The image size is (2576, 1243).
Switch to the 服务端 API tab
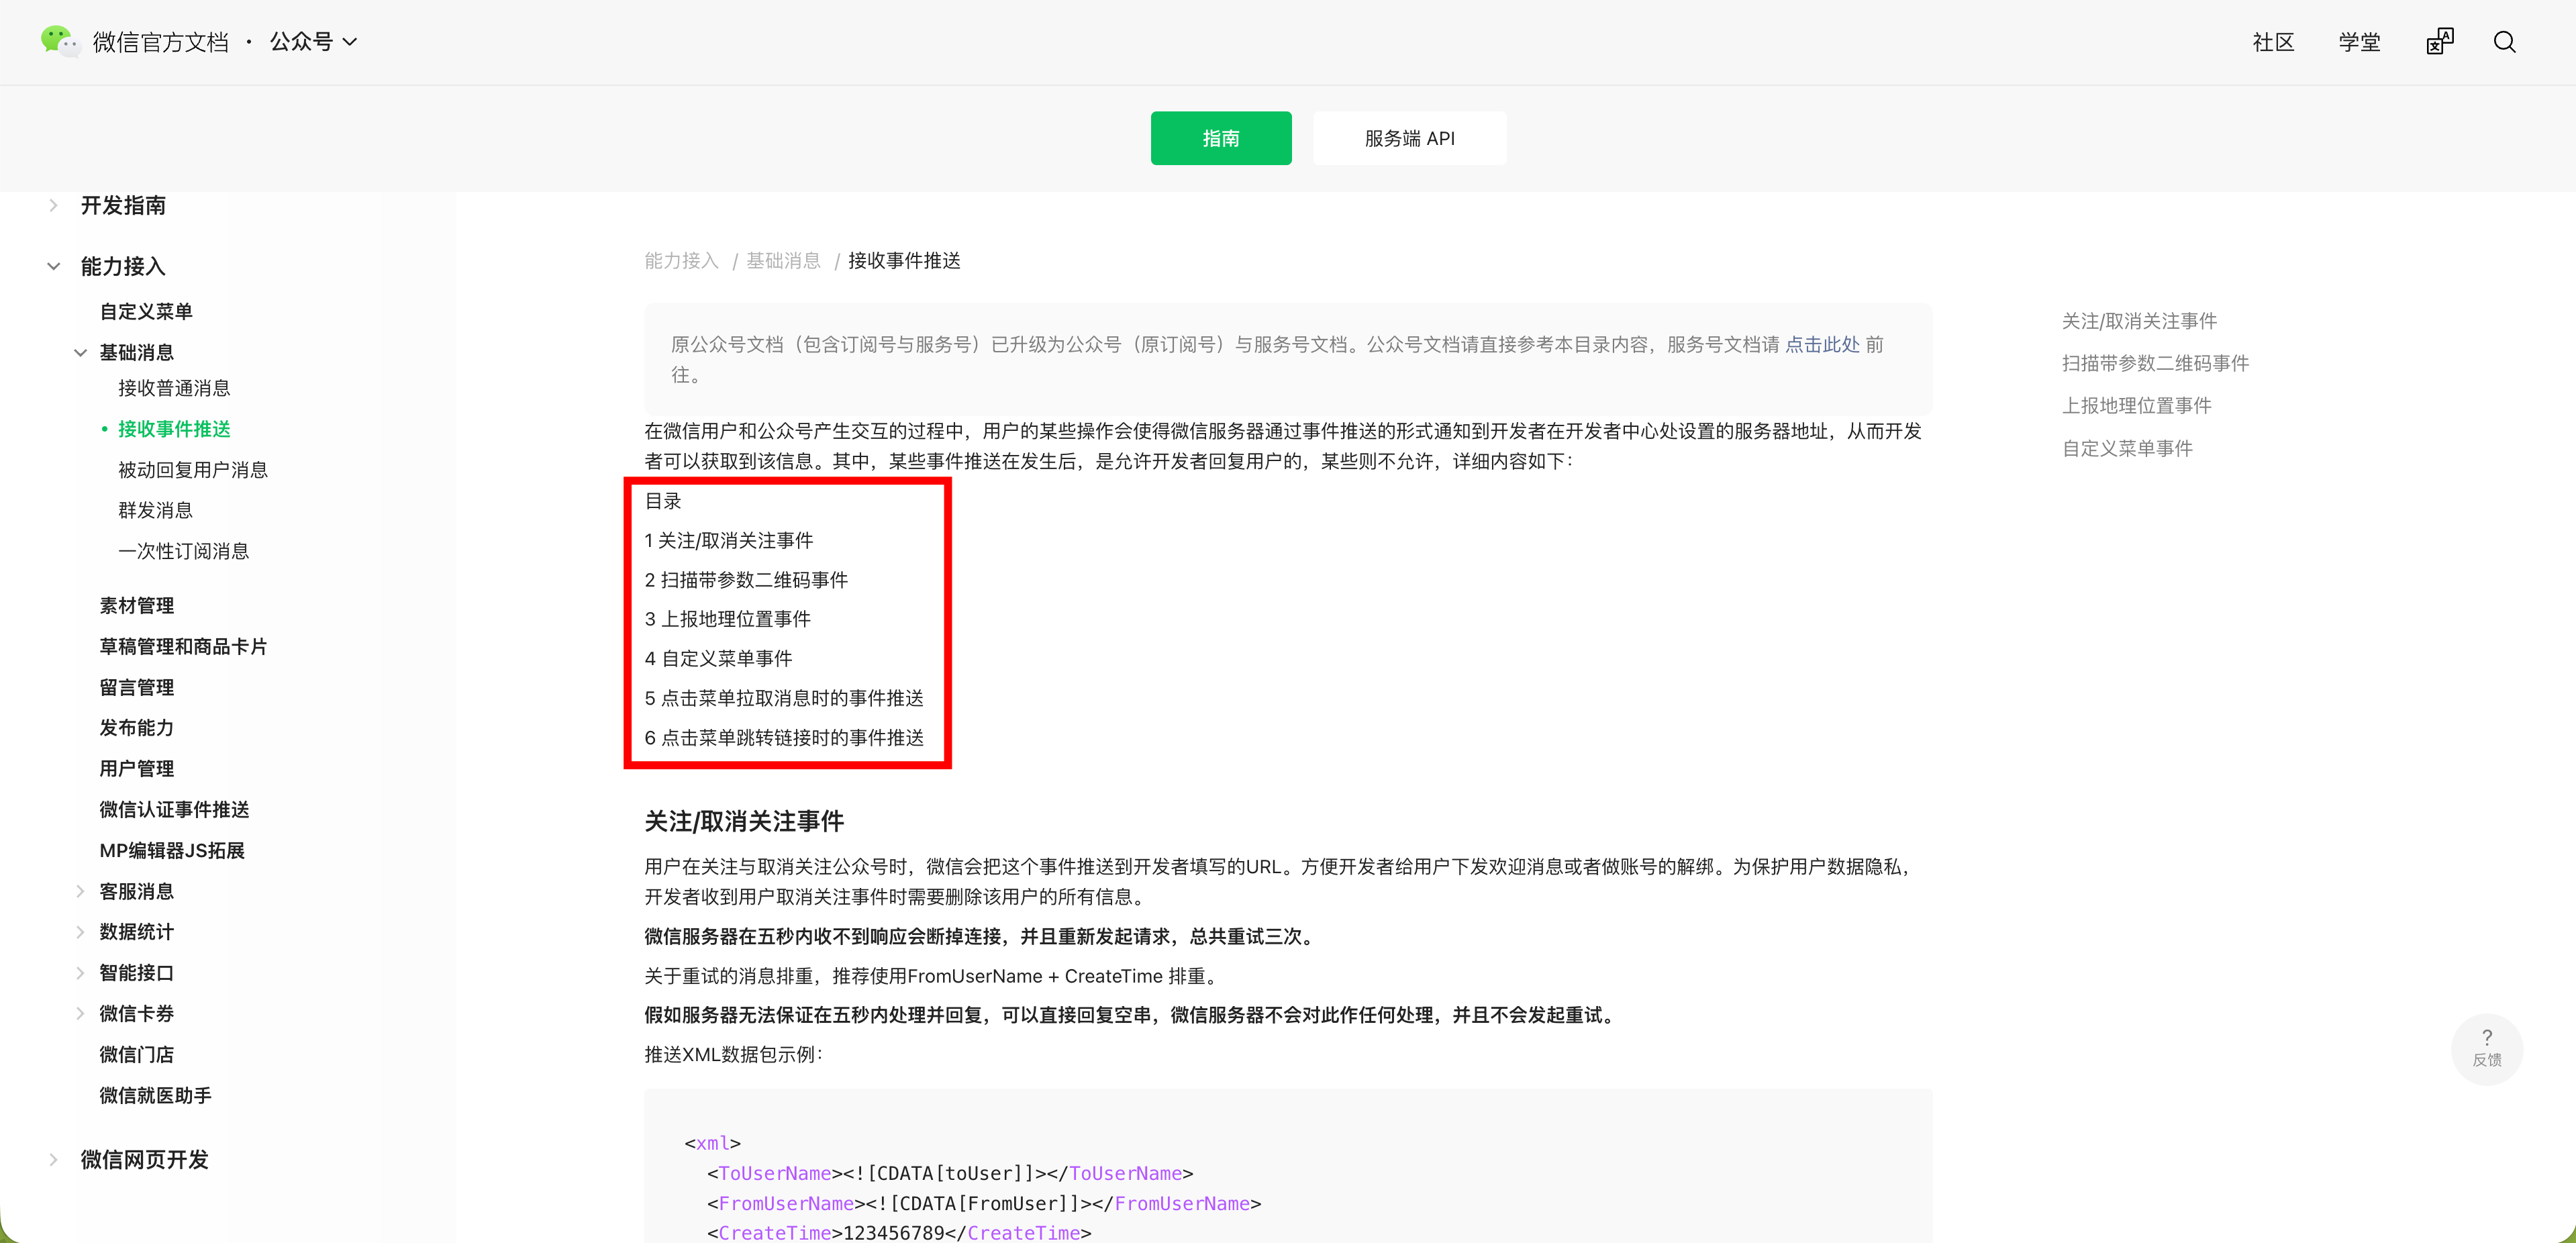point(1408,138)
